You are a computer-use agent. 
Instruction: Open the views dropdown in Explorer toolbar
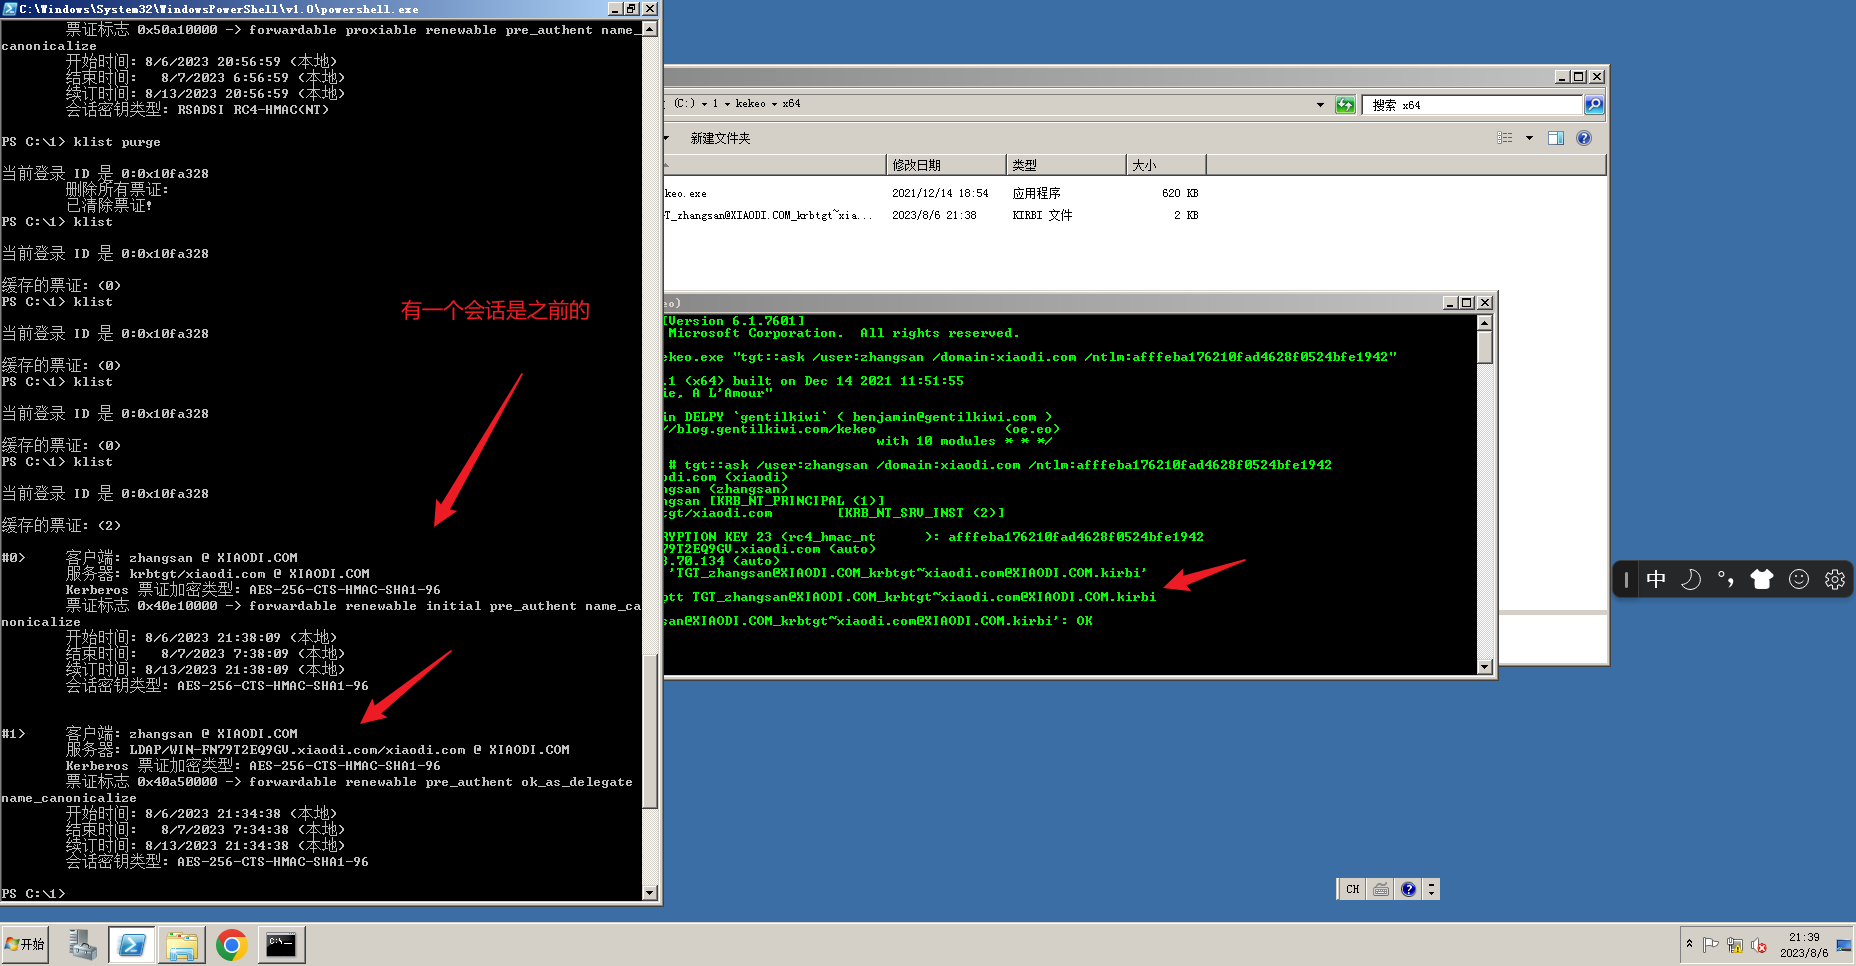coord(1529,138)
